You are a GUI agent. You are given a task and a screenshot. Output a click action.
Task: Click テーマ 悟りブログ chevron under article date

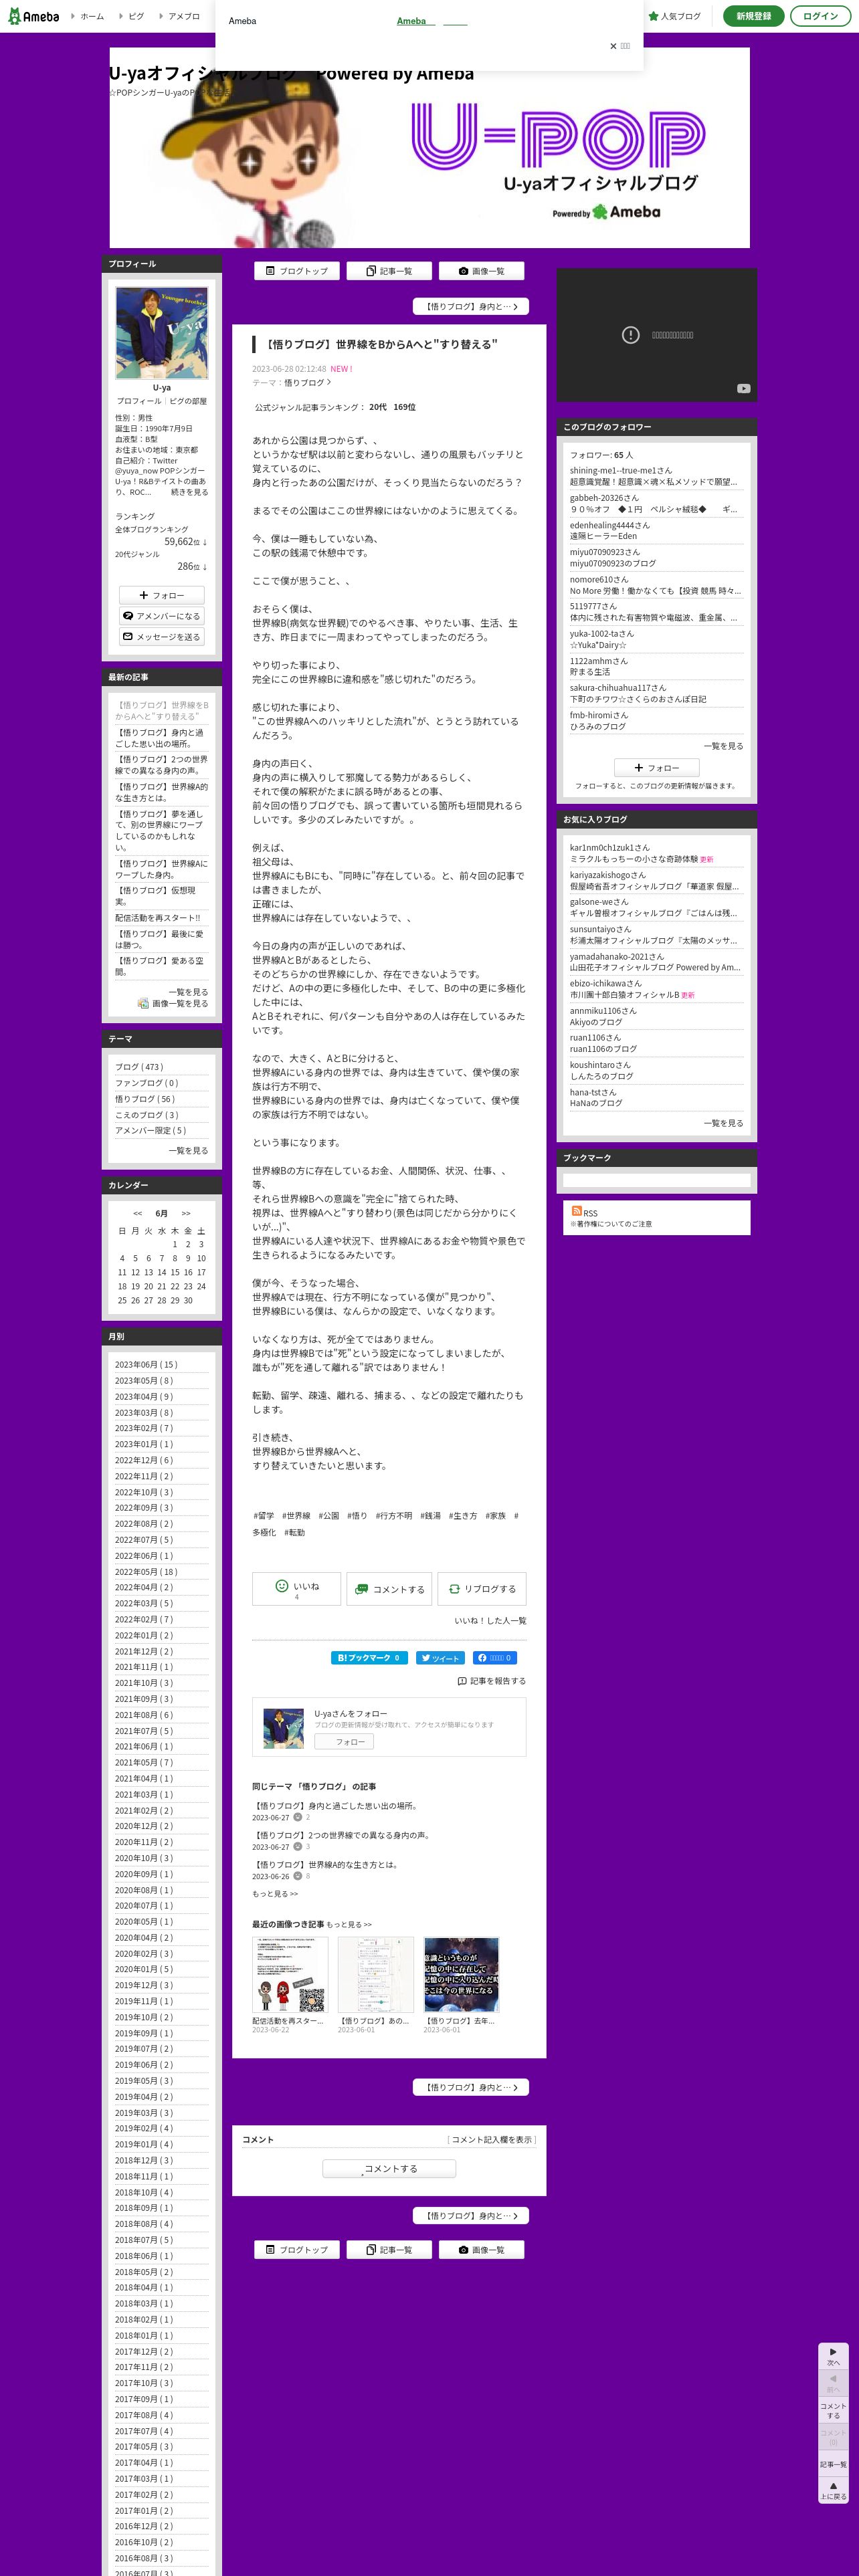point(307,382)
